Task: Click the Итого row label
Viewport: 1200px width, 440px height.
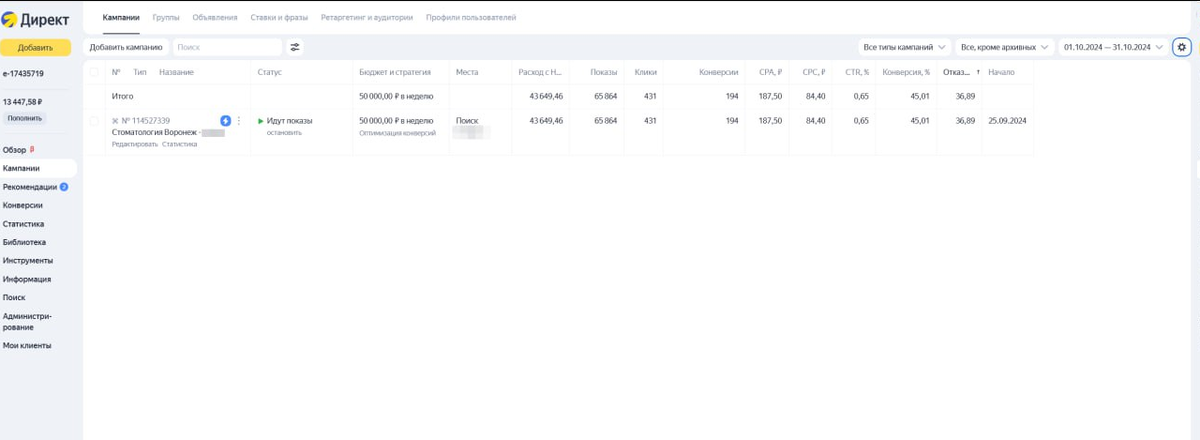Action: pyautogui.click(x=123, y=96)
